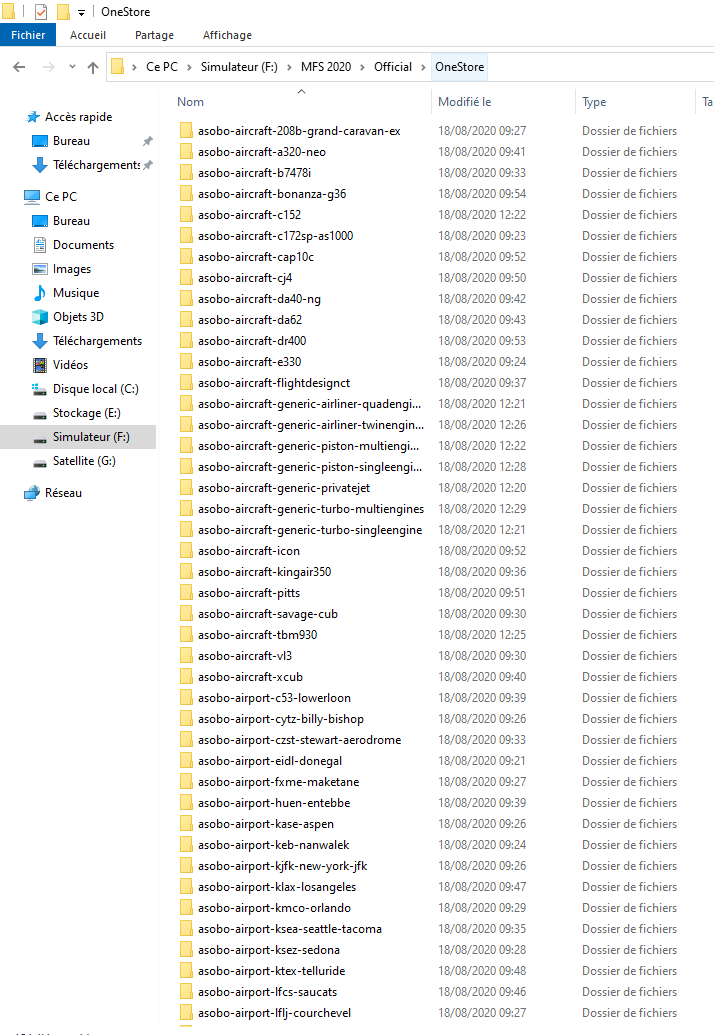Click Official breadcrumb segment

393,67
